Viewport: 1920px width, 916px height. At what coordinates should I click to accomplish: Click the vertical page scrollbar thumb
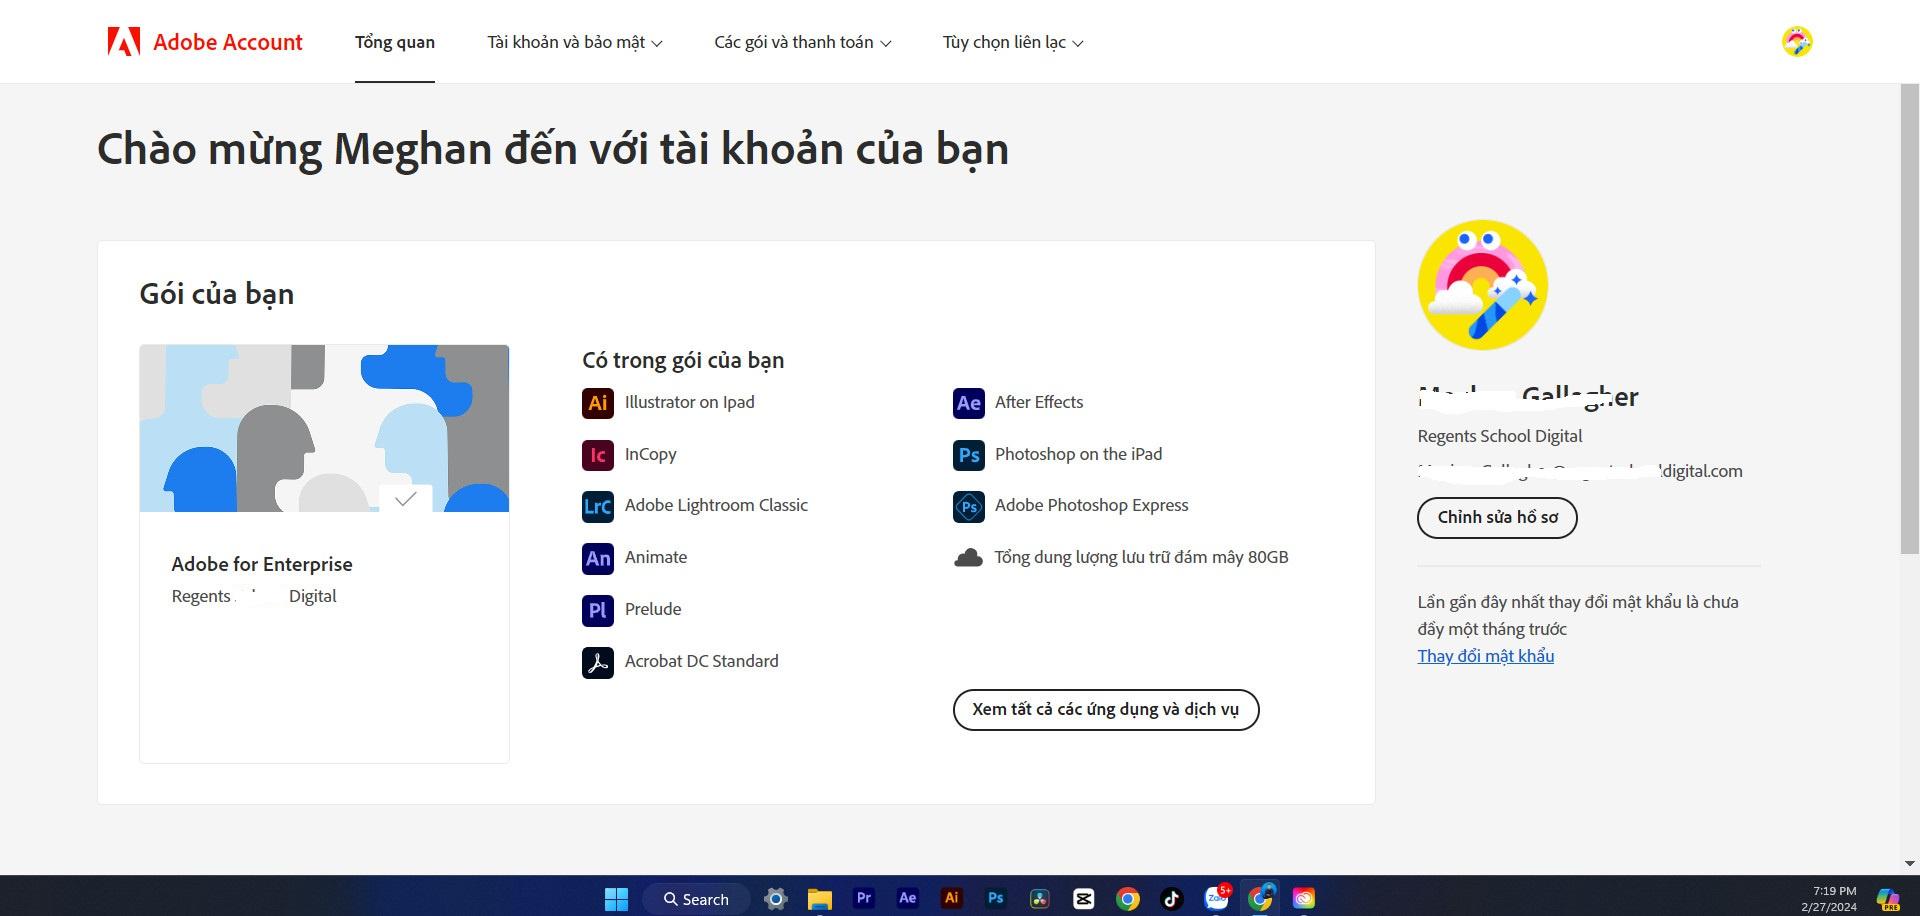1910,319
